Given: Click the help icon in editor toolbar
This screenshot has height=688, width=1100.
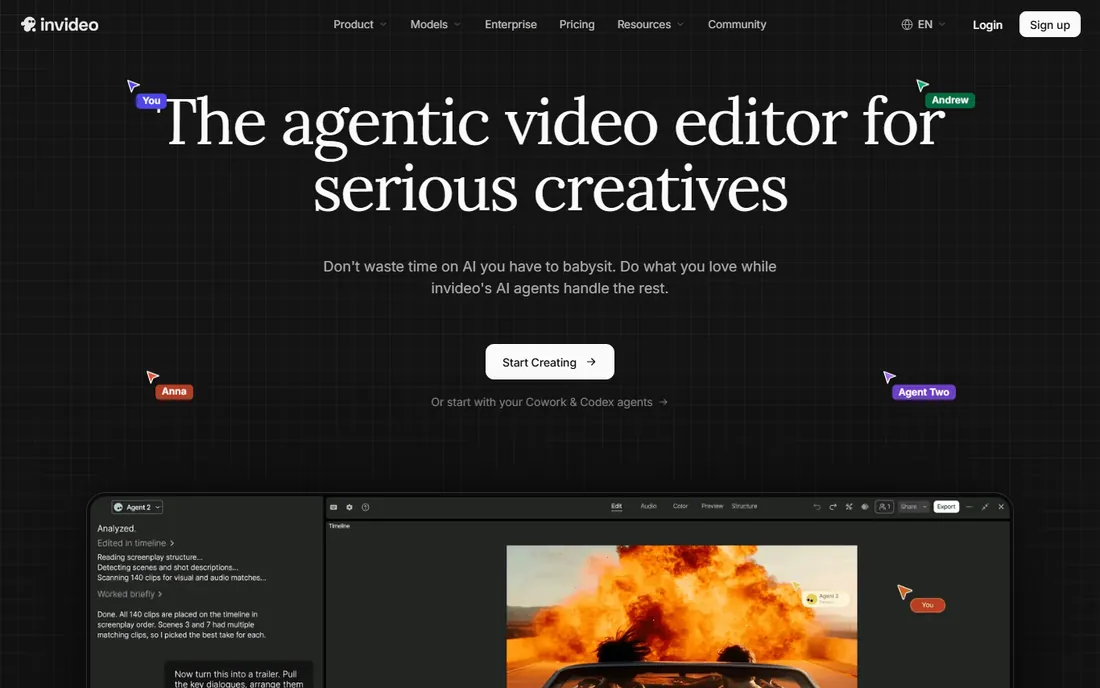Looking at the screenshot, I should click(x=365, y=507).
